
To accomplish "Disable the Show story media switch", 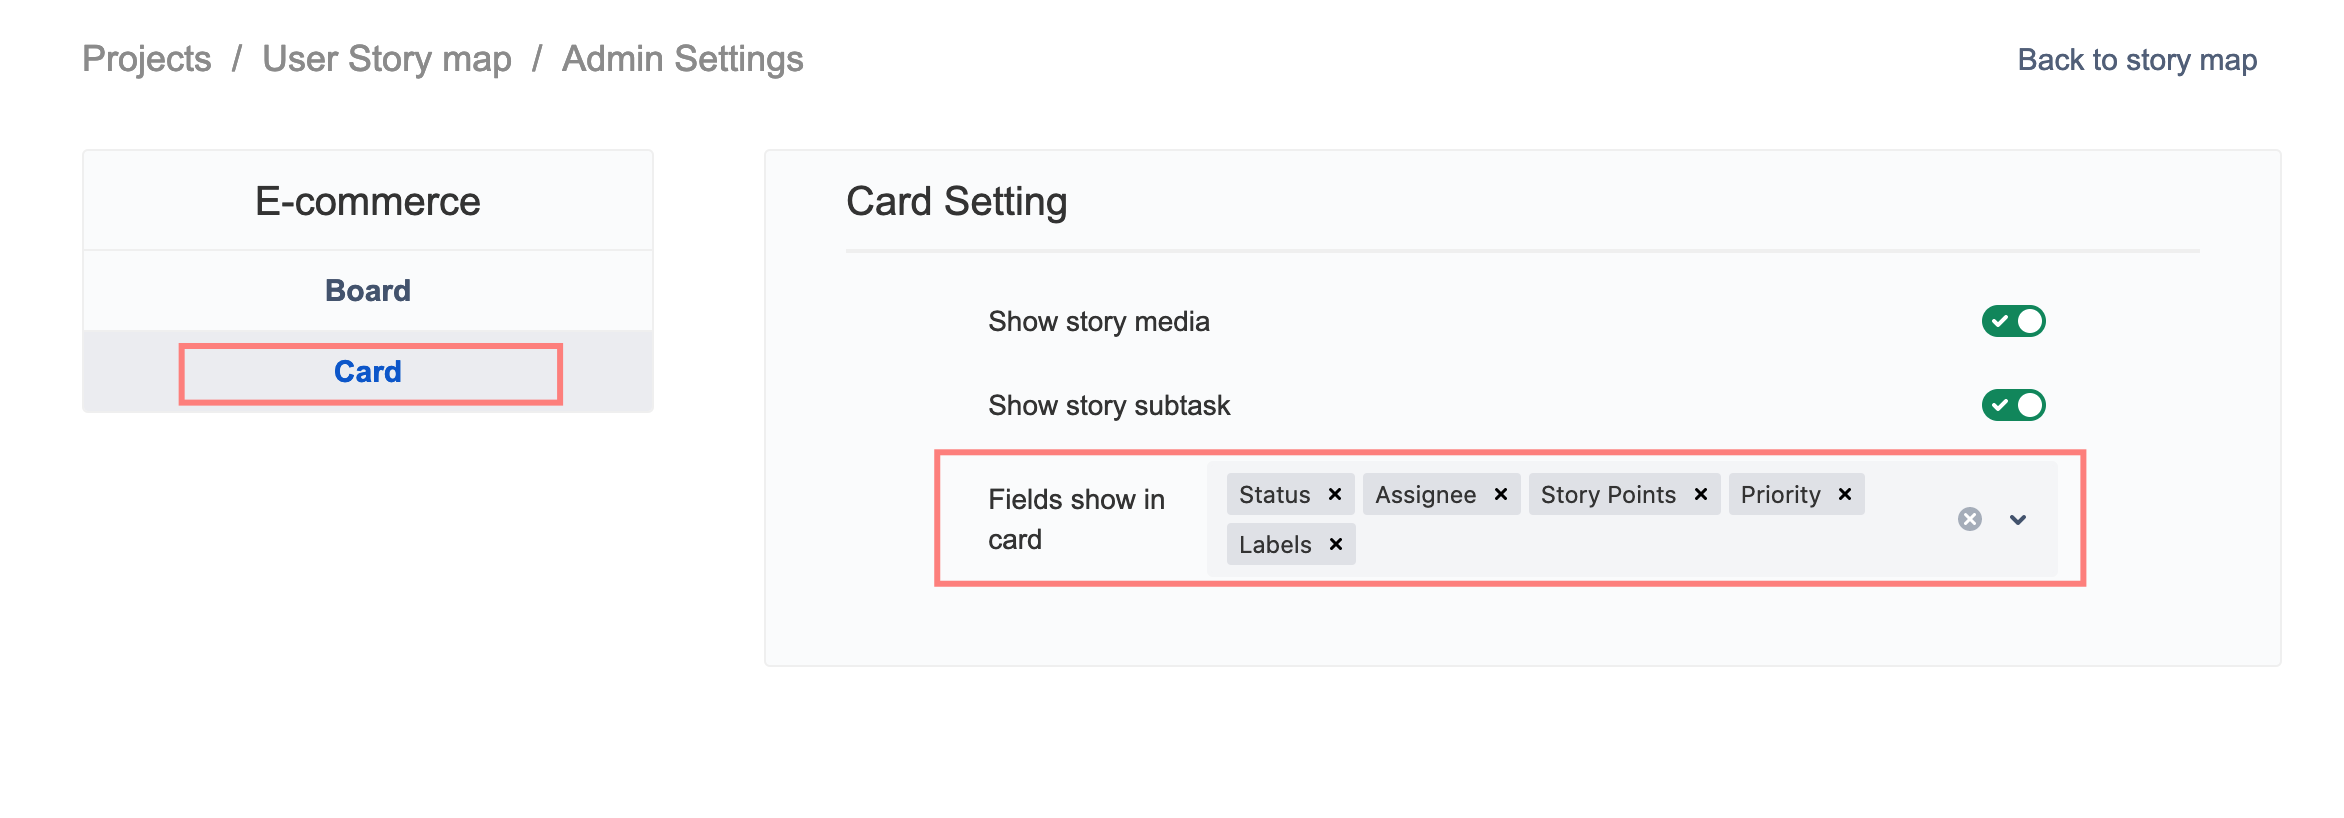I will (x=2014, y=321).
